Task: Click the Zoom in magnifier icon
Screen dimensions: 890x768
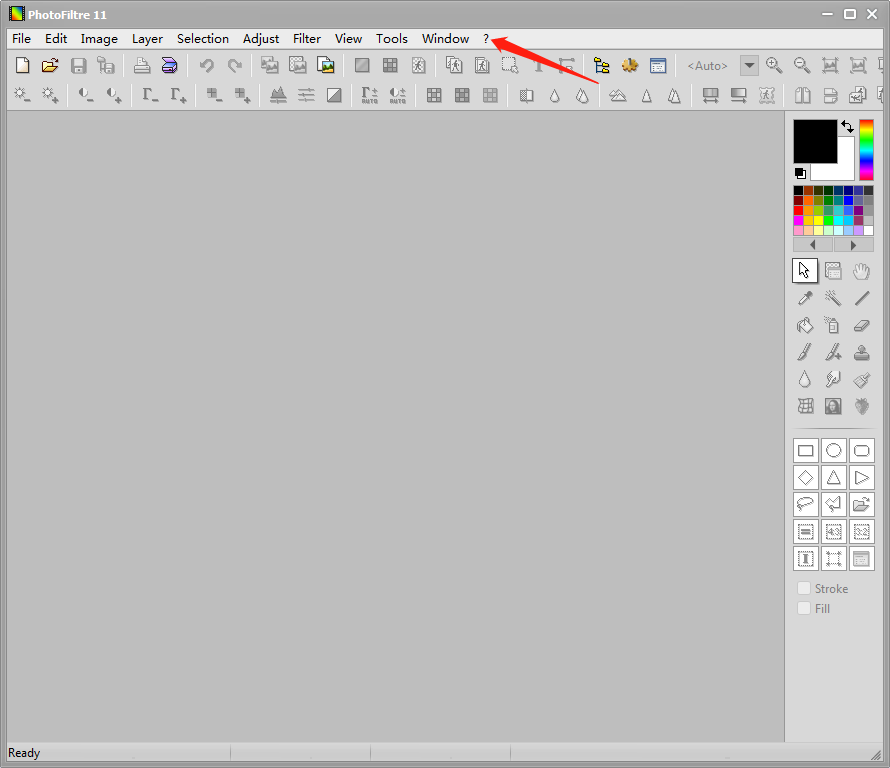Action: (x=774, y=65)
